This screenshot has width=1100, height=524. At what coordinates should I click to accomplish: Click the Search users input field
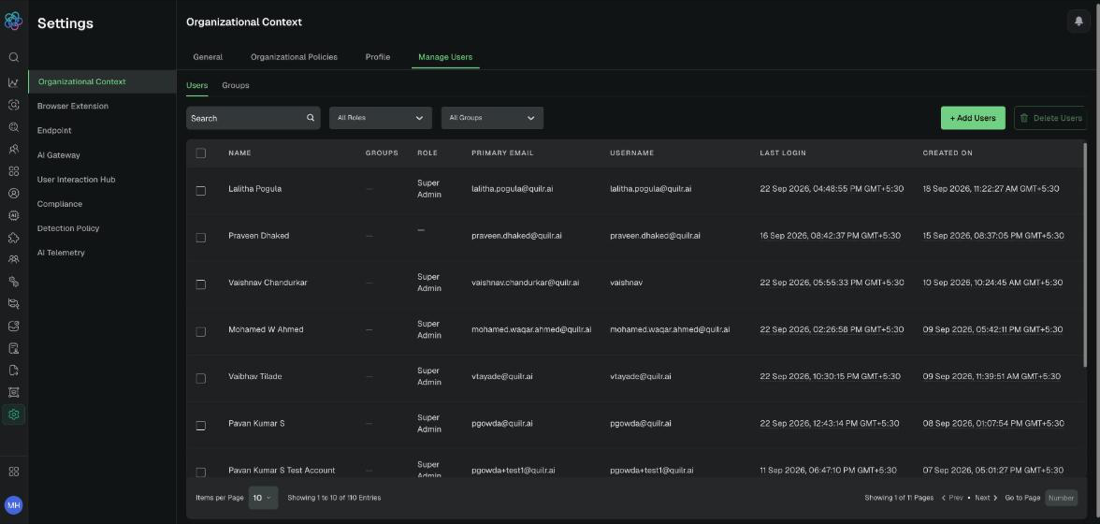coord(253,118)
